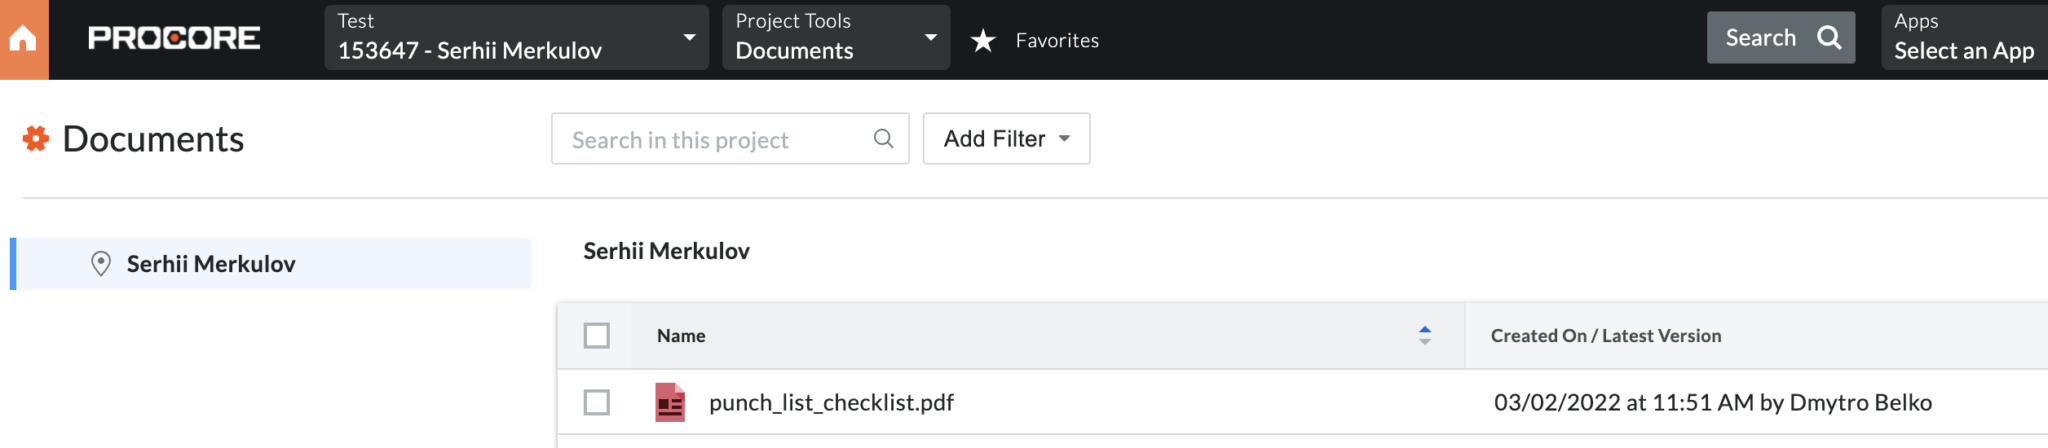Toggle the select-all checkbox in the table header
This screenshot has height=448, width=2048.
597,336
